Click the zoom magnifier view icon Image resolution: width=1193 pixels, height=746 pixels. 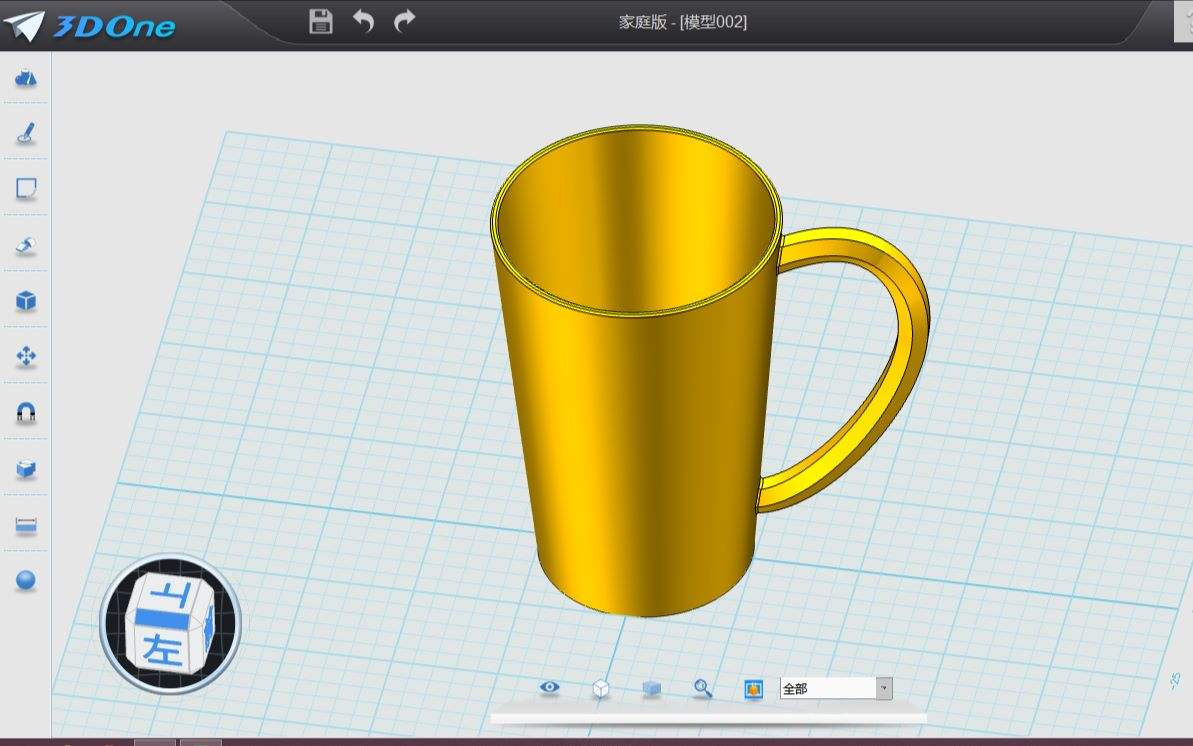pyautogui.click(x=703, y=688)
